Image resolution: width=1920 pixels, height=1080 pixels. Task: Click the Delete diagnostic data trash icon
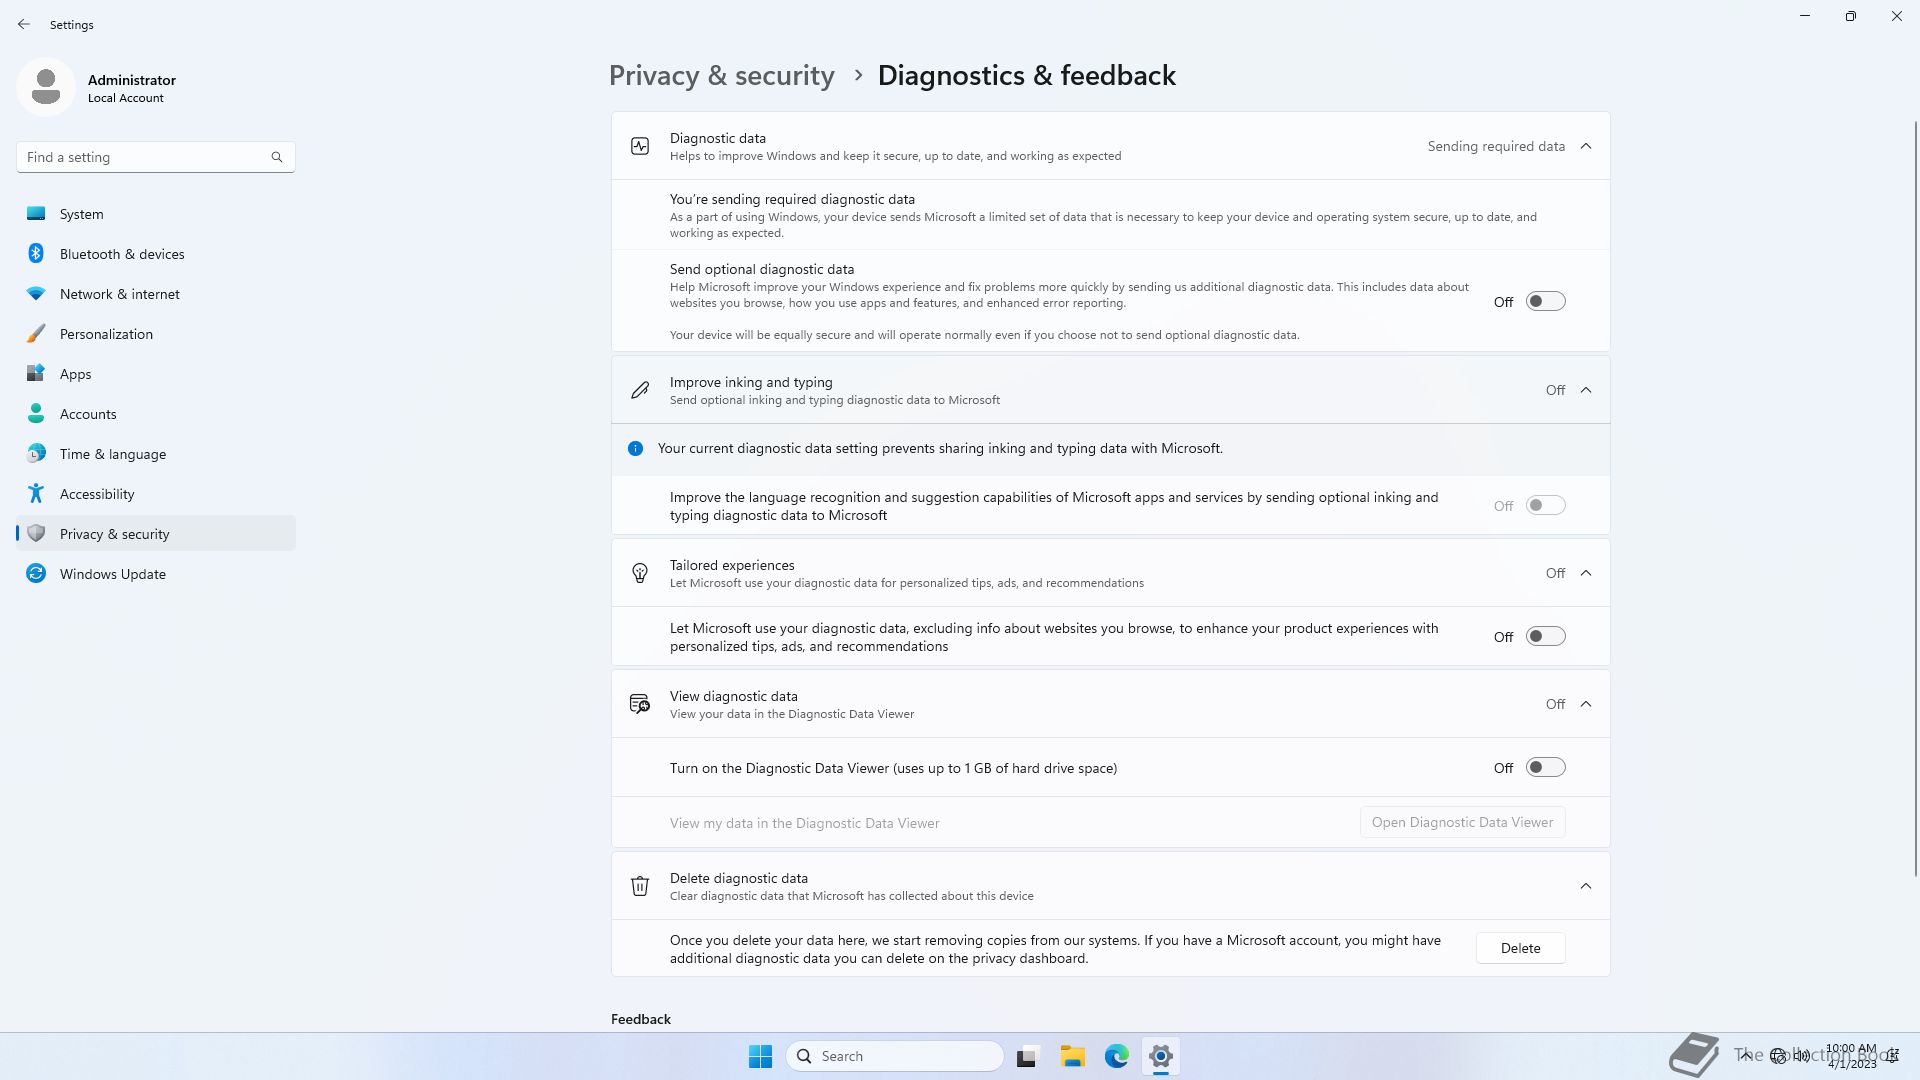(x=640, y=887)
